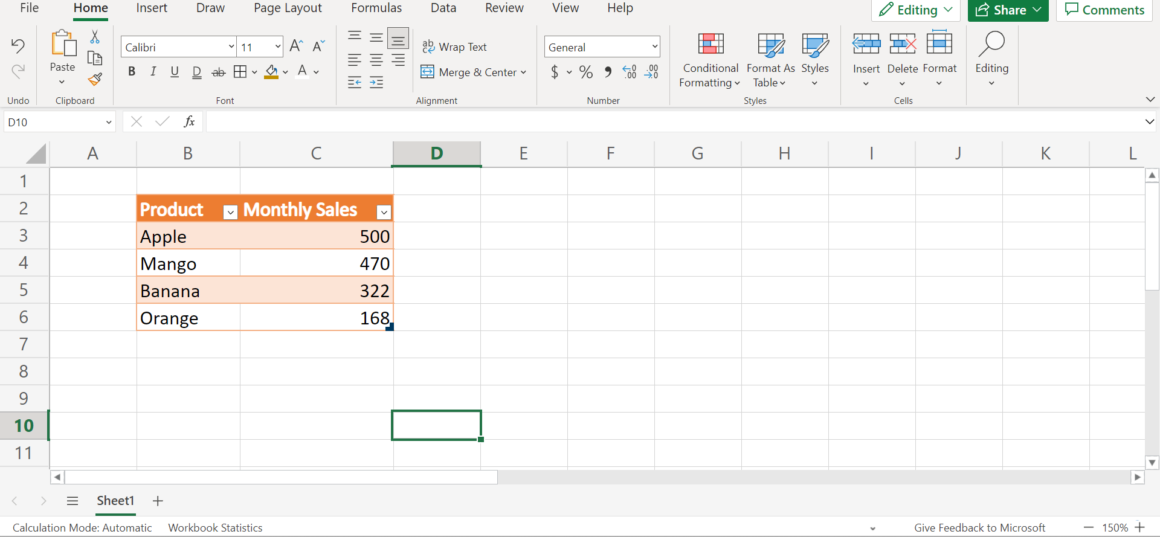Increase cell indent
Viewport: 1160px width, 537px height.
(x=377, y=81)
